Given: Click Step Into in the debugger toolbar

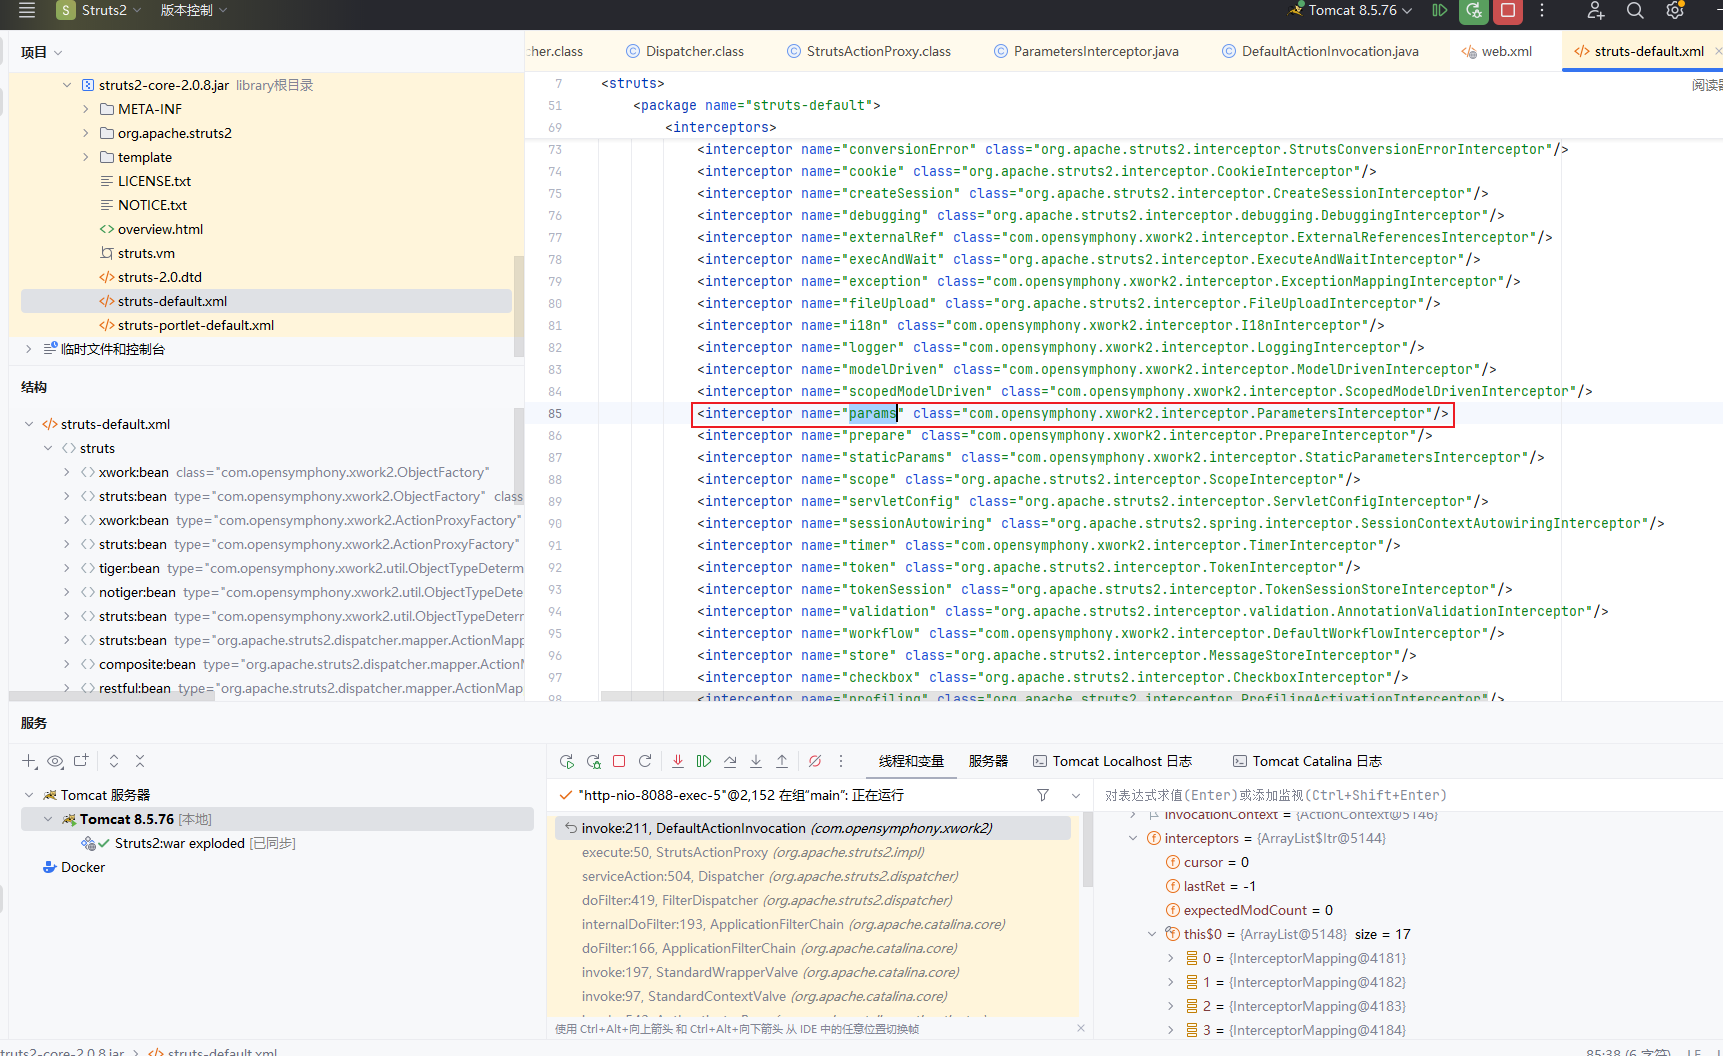Looking at the screenshot, I should pyautogui.click(x=756, y=761).
